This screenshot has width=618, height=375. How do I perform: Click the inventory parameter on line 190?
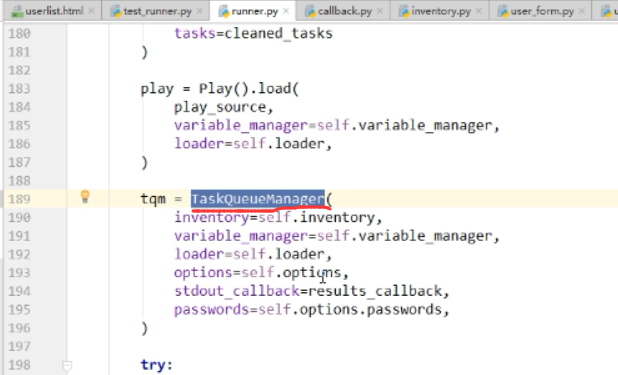pos(211,218)
